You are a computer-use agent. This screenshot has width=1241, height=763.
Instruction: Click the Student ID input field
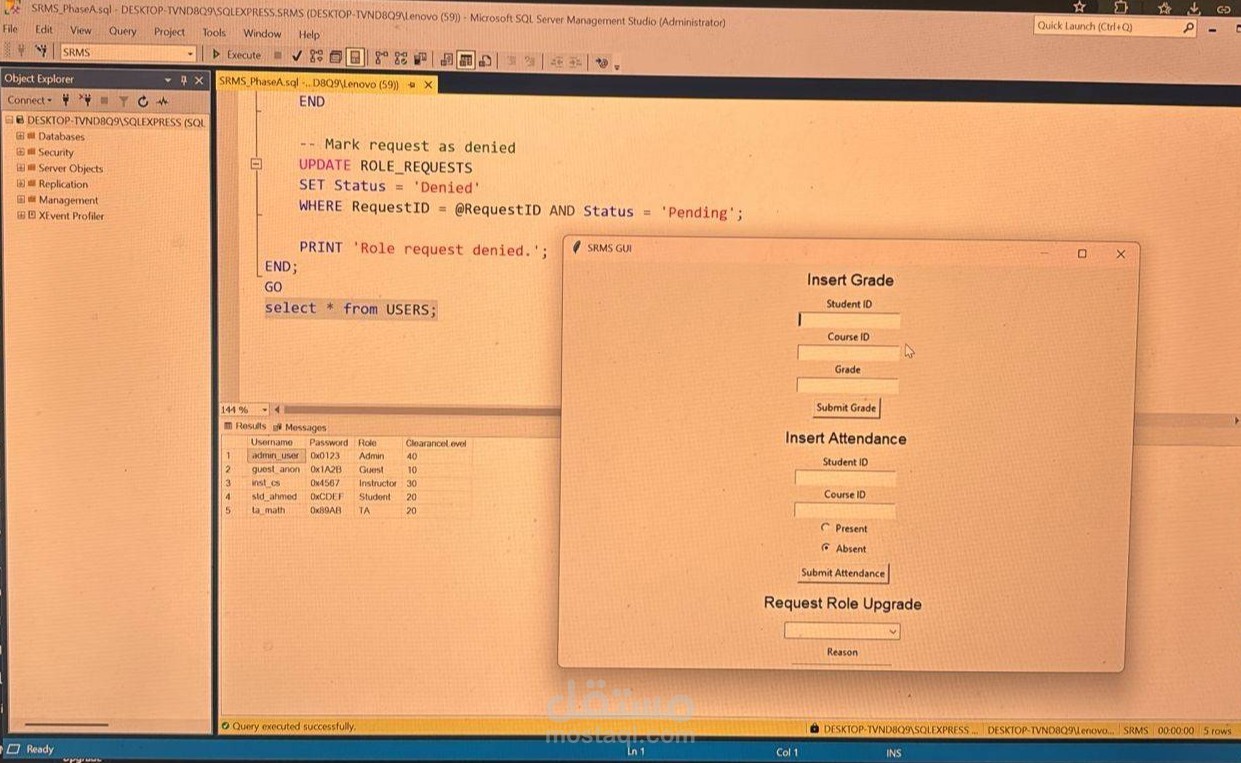coord(848,319)
